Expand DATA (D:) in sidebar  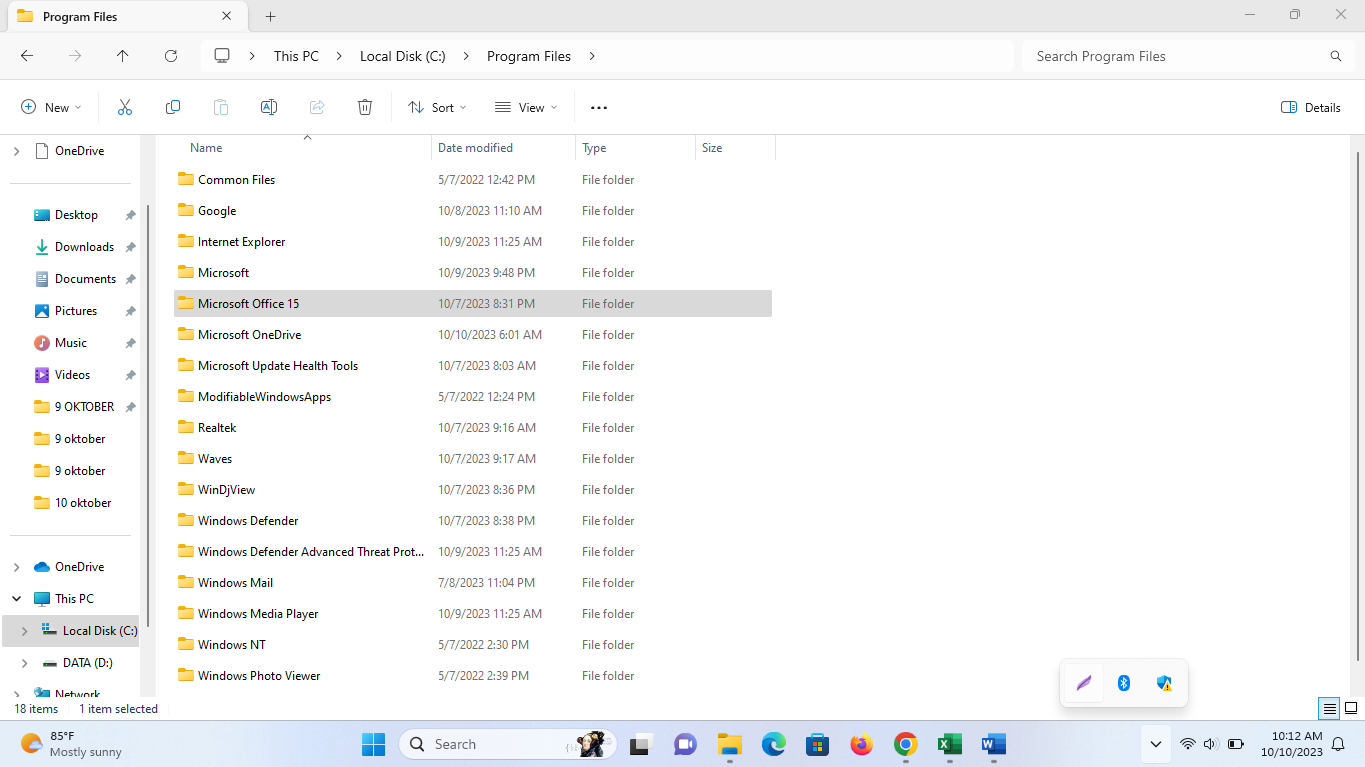[x=24, y=663]
